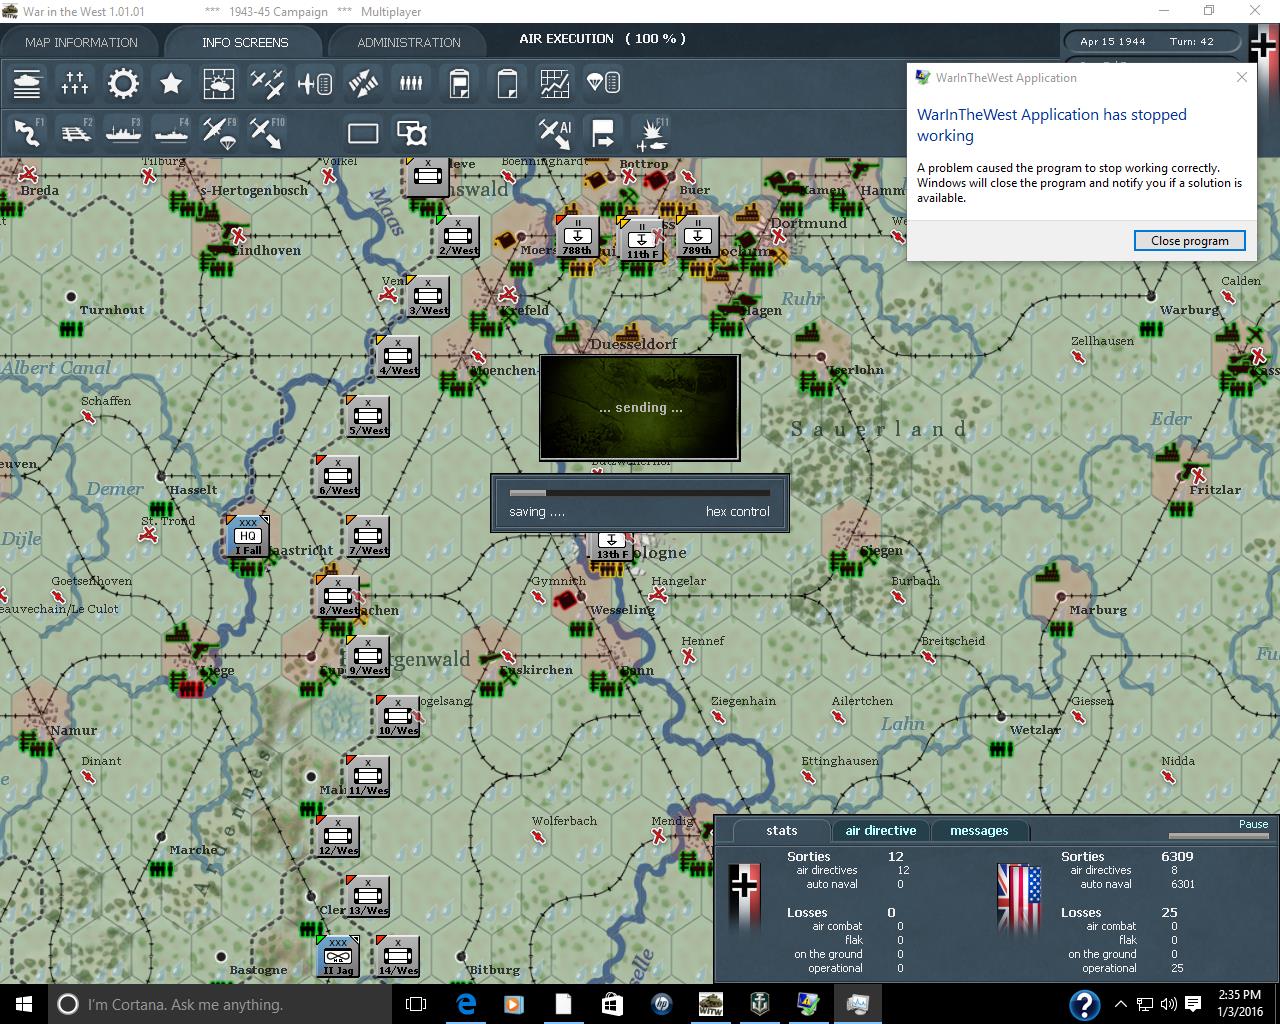Click the Pause speed bar
Screen dimensions: 1280x1024
coord(1219,836)
